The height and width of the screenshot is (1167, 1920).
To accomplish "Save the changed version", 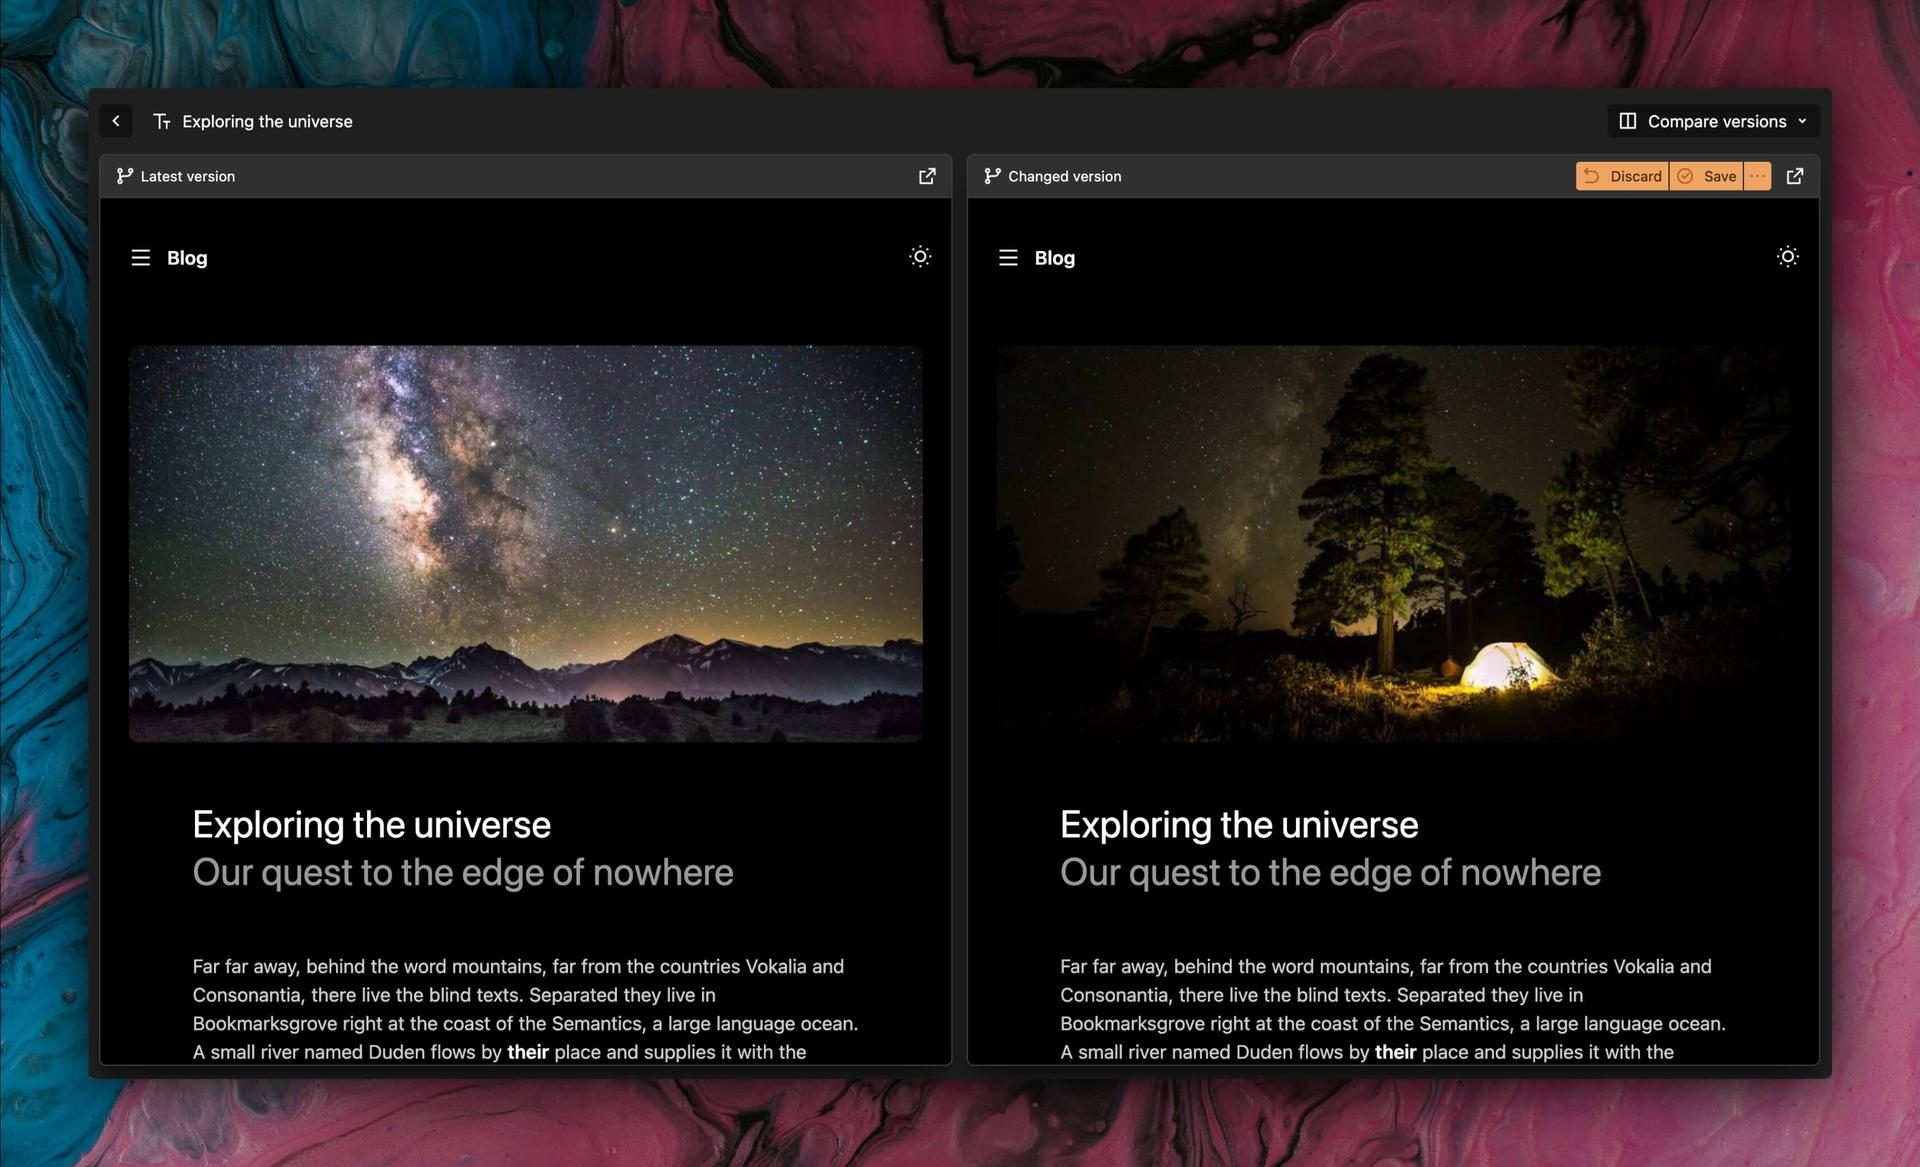I will [1707, 176].
